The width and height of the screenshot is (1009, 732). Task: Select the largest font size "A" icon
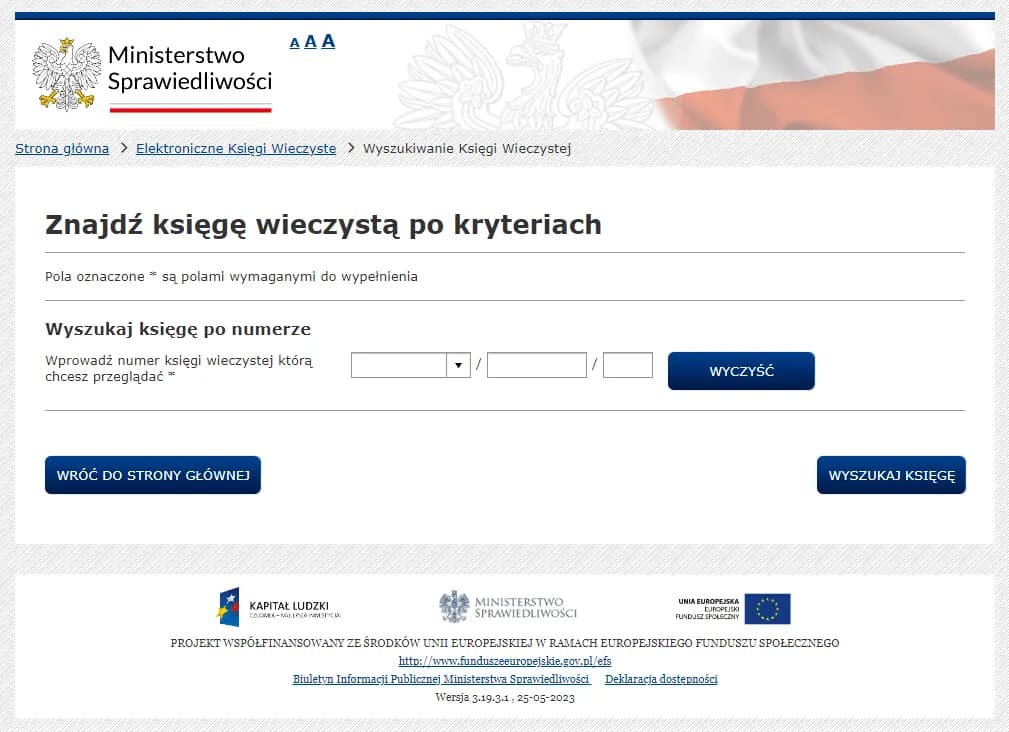click(328, 41)
